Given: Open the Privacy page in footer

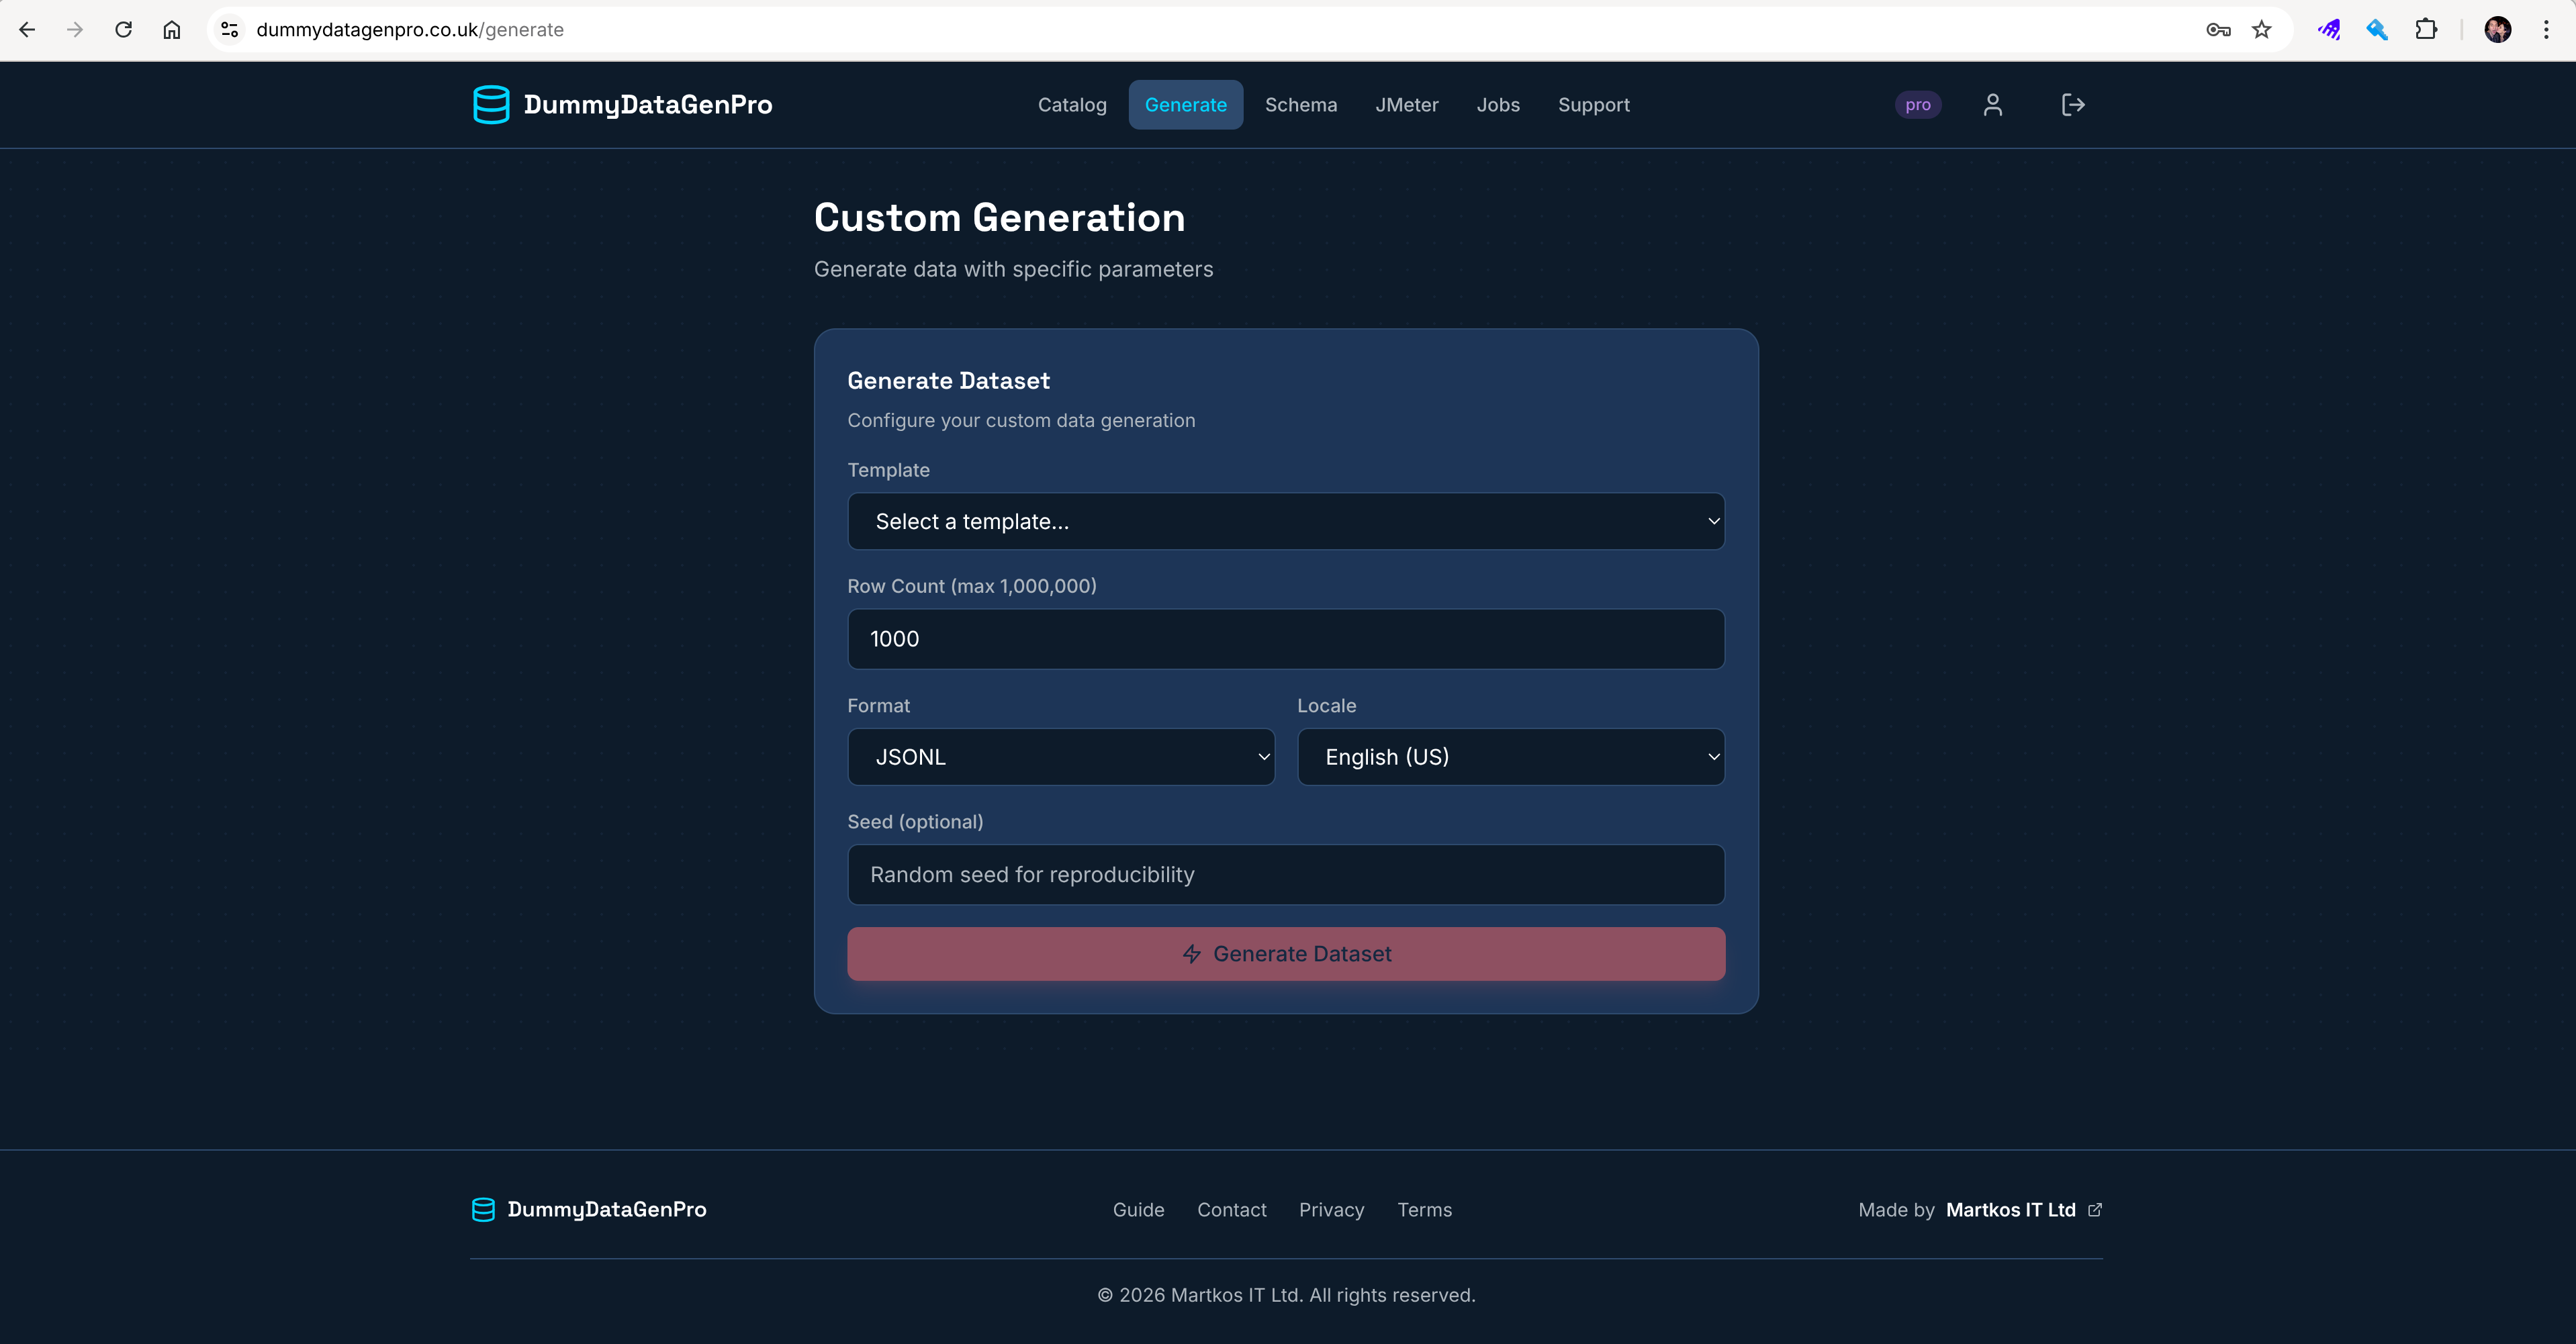Looking at the screenshot, I should 1330,1210.
